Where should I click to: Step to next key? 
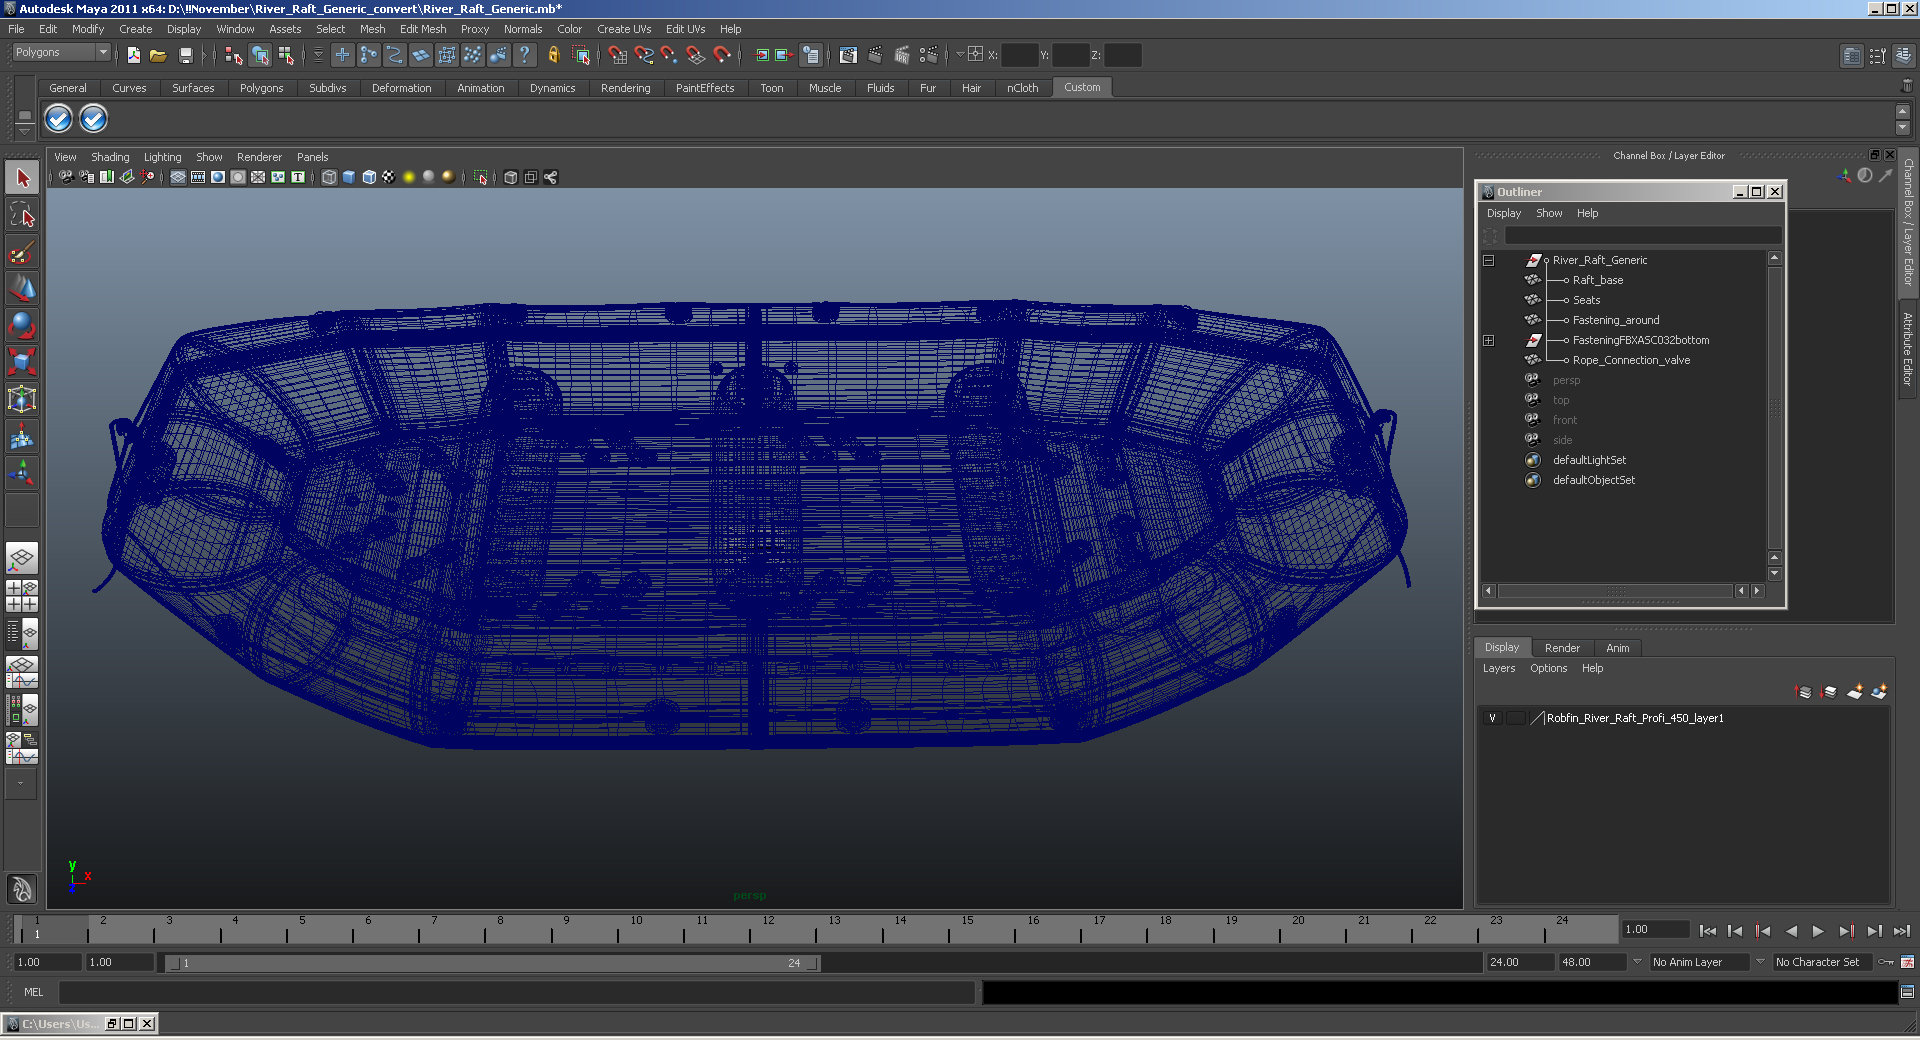(1846, 931)
